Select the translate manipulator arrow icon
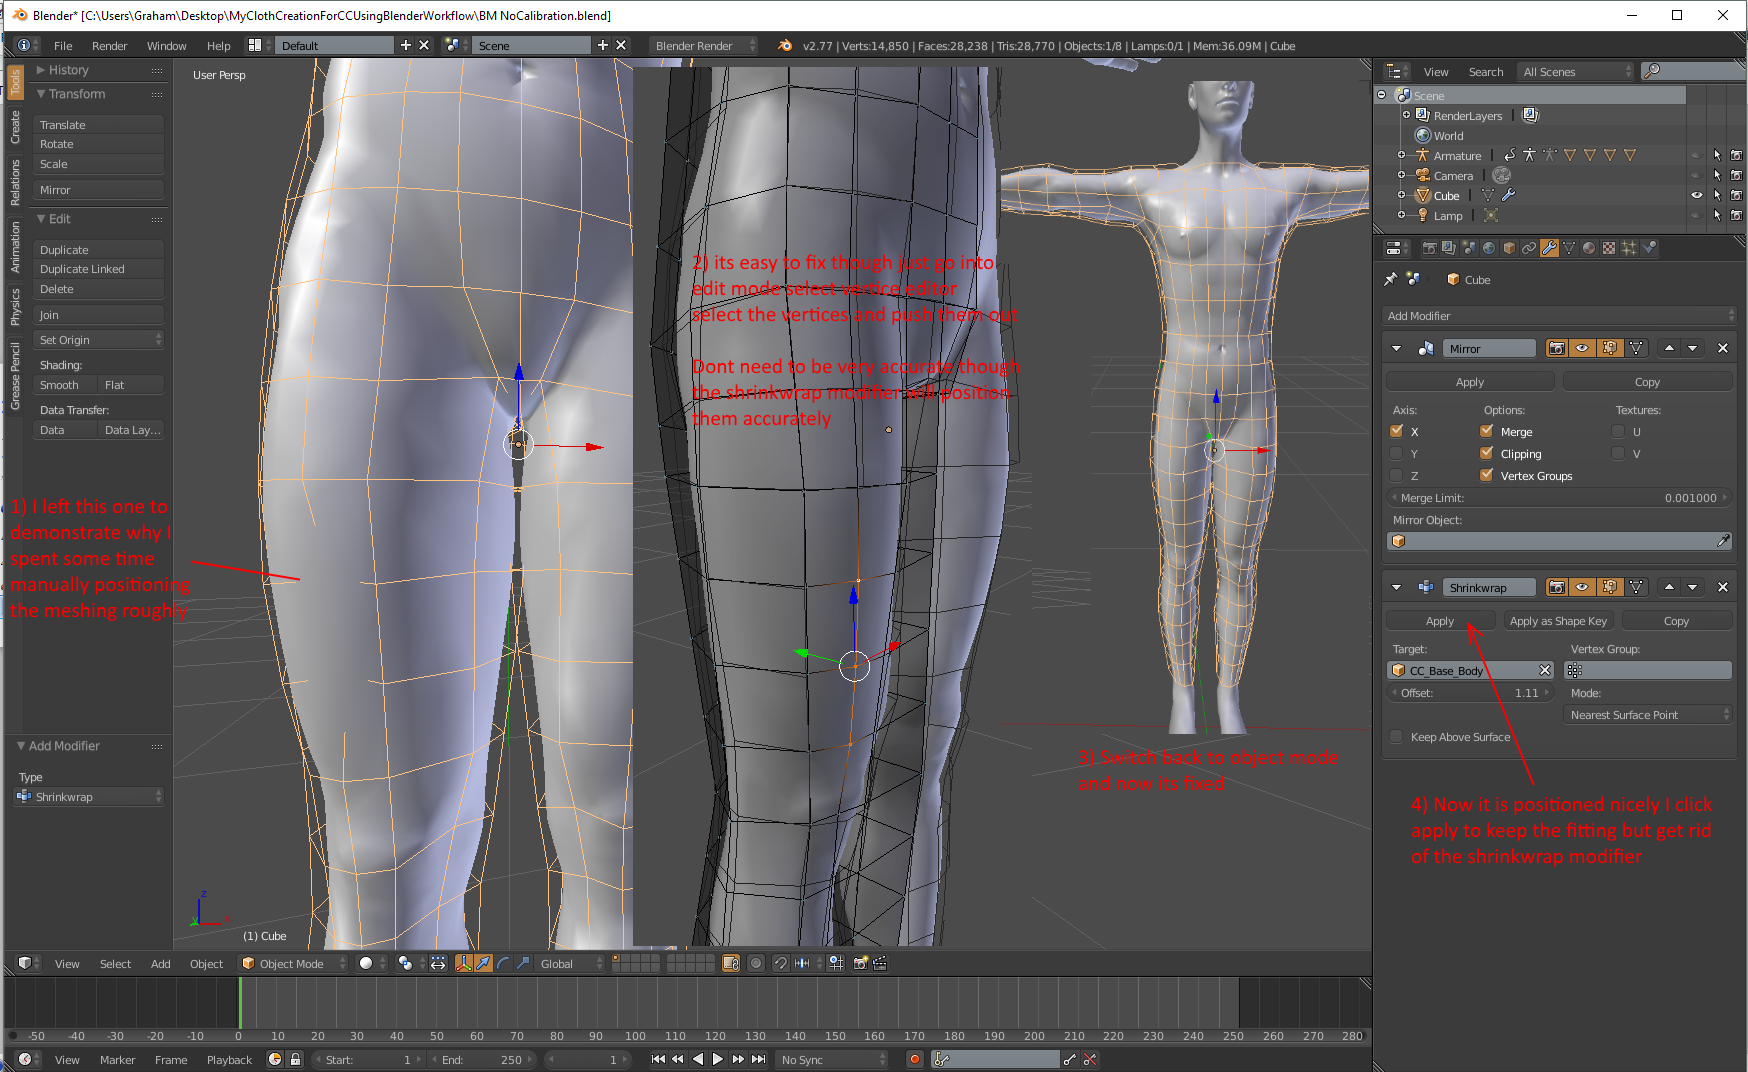The height and width of the screenshot is (1072, 1748). tap(484, 963)
